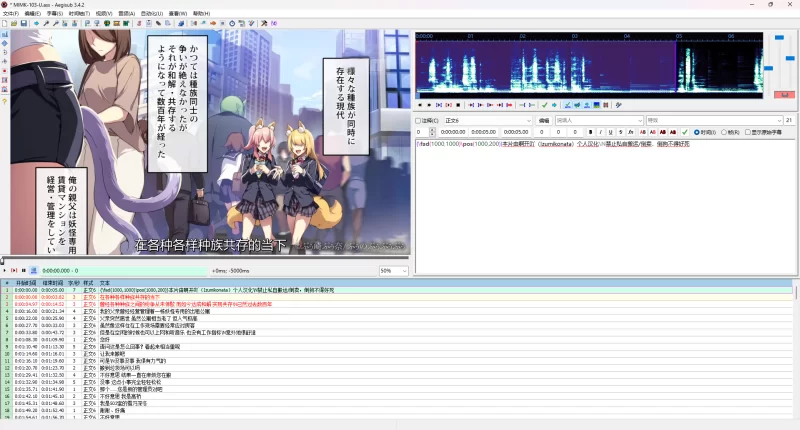Viewport: 800px width, 430px height.
Task: Open the 视频(V) menu
Action: tap(104, 13)
